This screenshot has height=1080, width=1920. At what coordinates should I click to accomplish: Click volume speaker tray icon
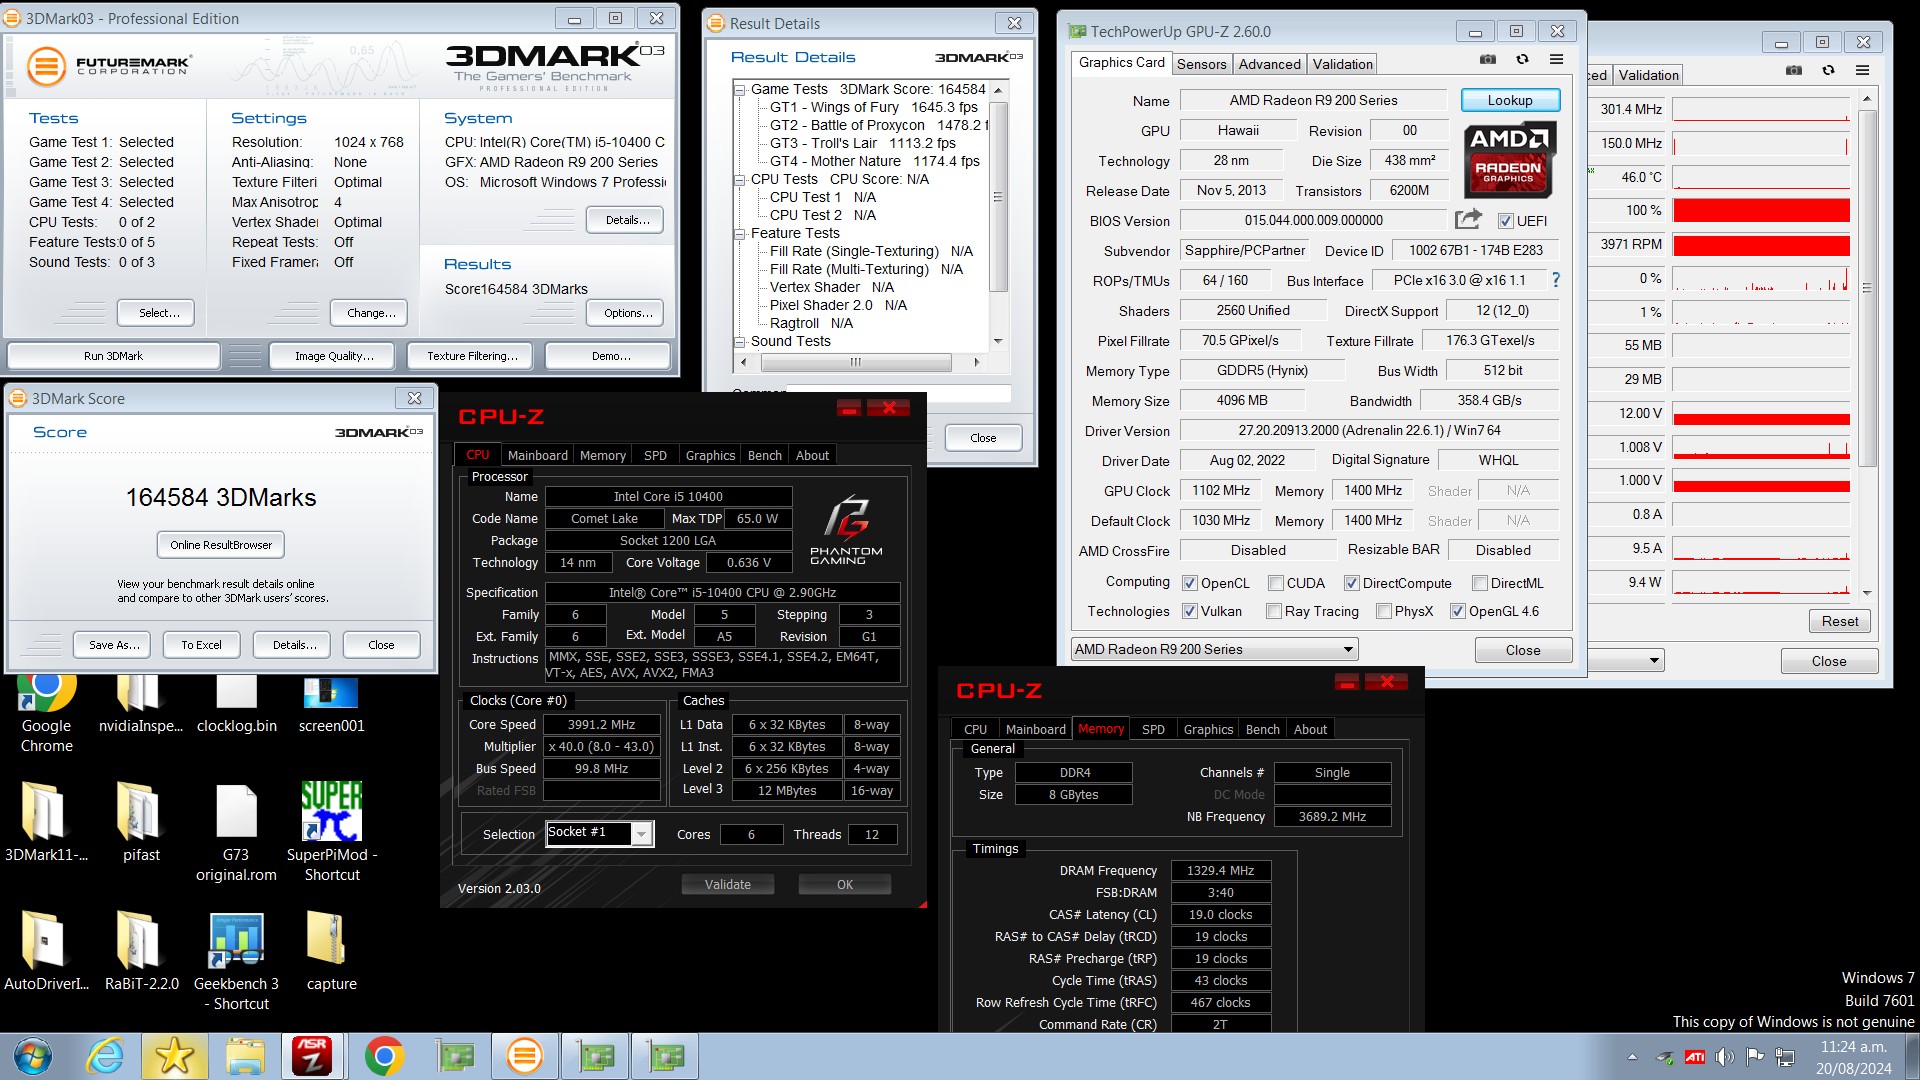(x=1724, y=1056)
